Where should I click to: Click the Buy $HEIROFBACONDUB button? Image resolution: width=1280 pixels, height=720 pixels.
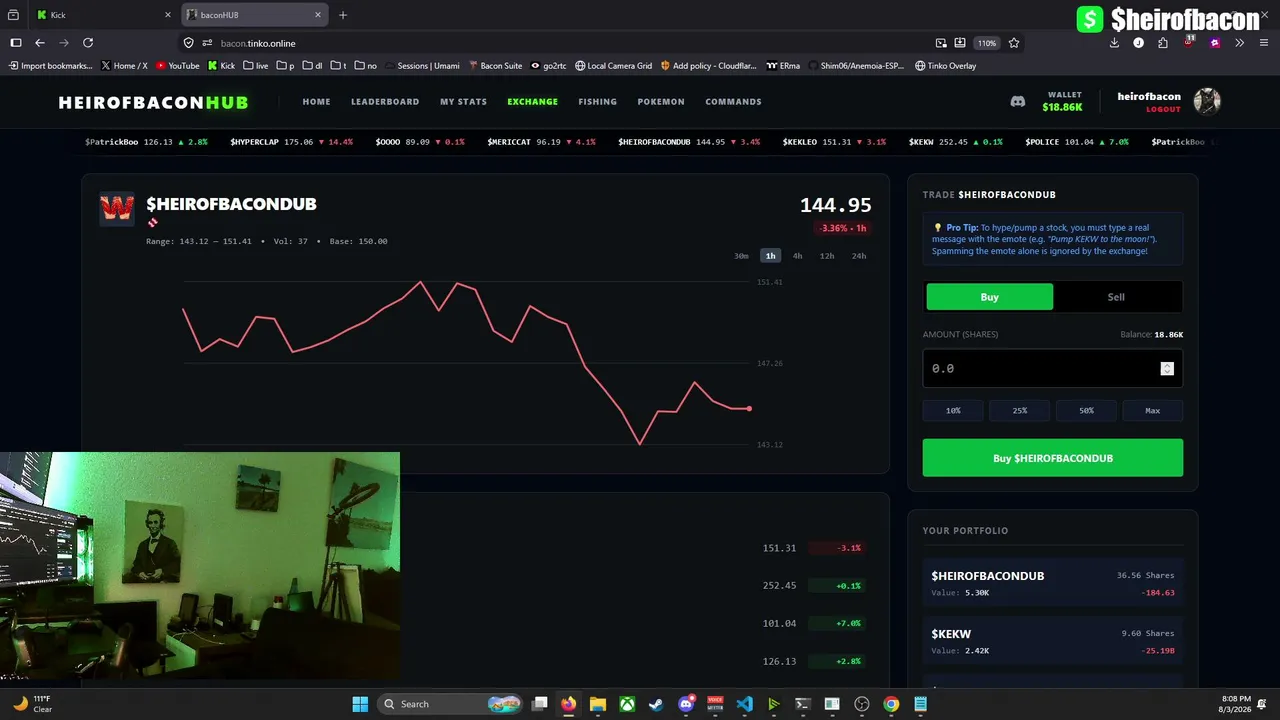tap(1053, 458)
